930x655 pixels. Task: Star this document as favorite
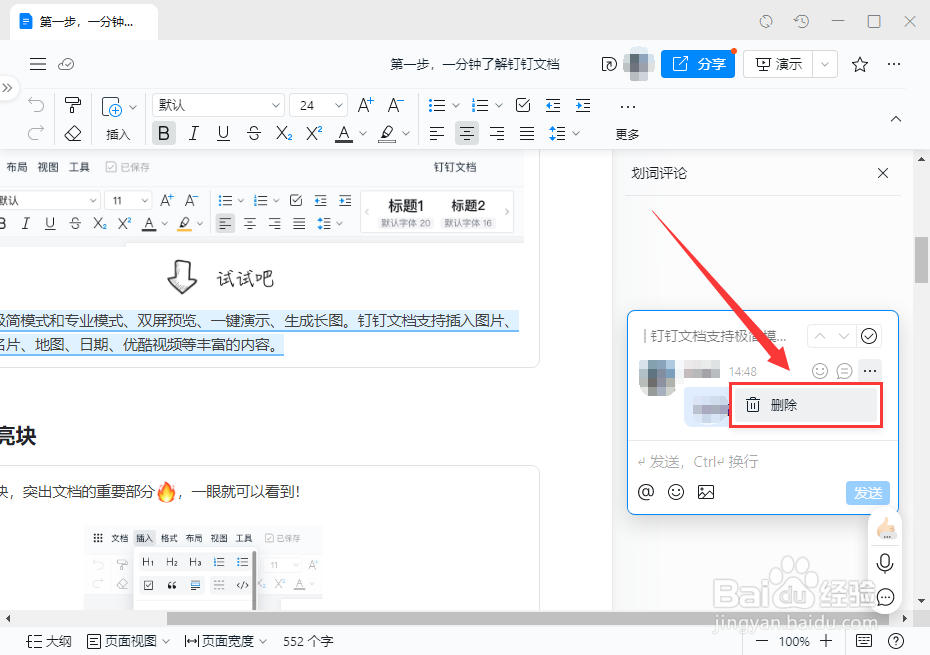[860, 64]
